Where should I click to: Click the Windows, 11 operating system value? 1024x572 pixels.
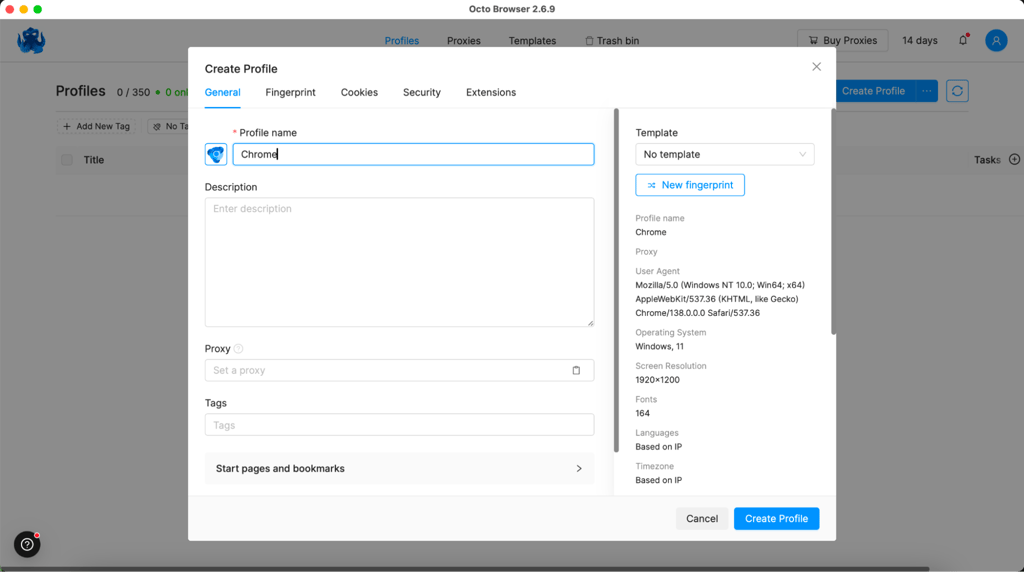[x=660, y=346]
